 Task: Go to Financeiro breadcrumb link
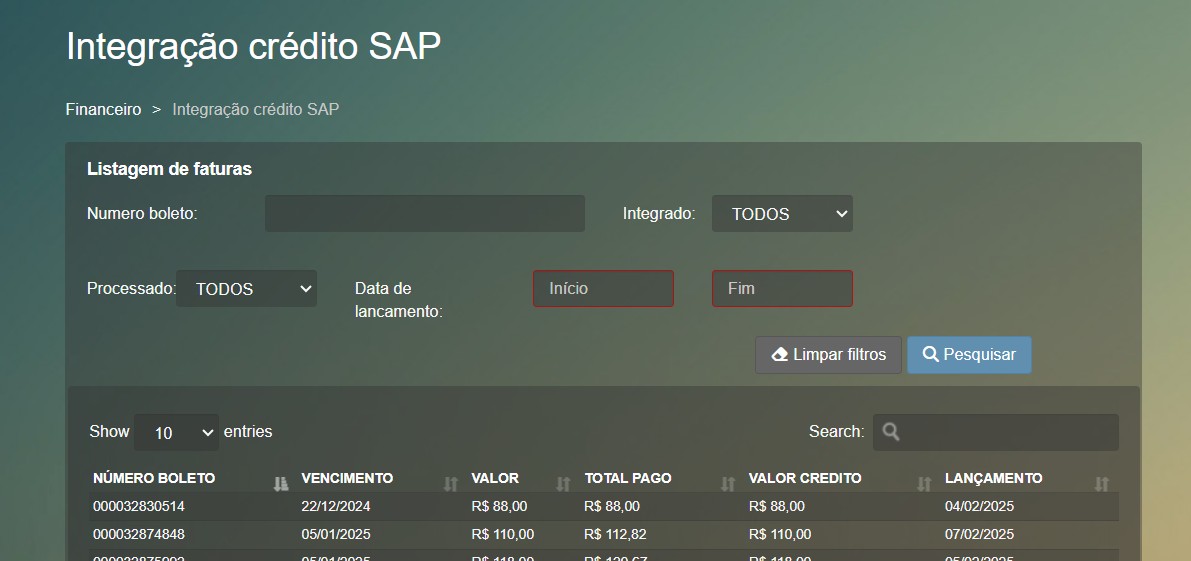click(x=103, y=109)
